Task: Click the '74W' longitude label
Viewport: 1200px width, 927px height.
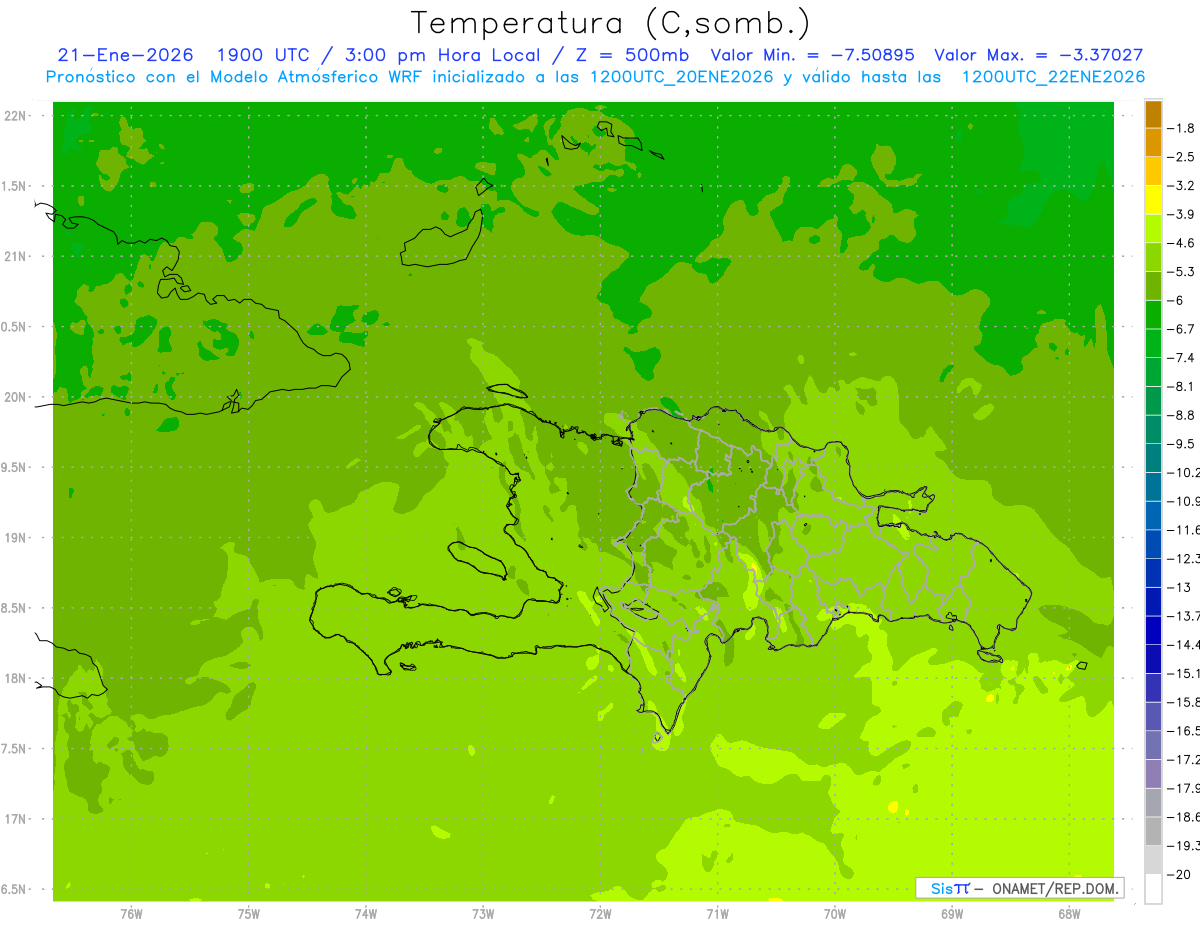Action: click(x=366, y=913)
